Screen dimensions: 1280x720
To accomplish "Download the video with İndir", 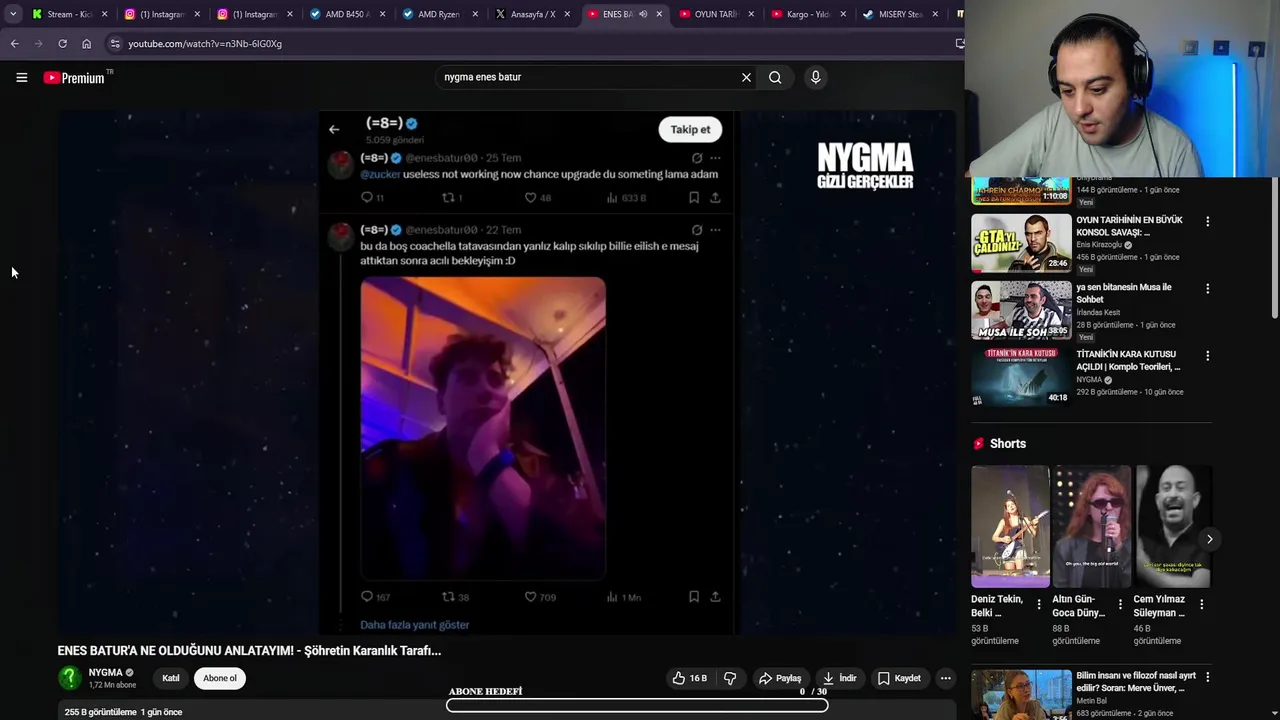I will (x=840, y=678).
